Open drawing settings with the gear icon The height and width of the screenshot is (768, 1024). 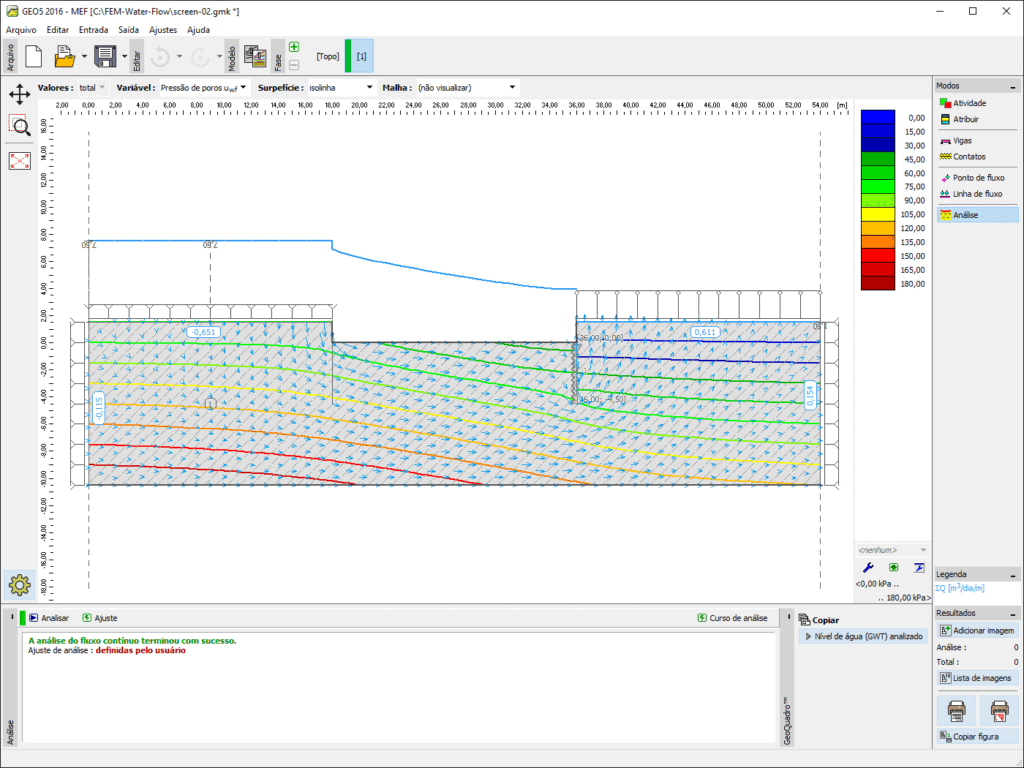point(20,584)
